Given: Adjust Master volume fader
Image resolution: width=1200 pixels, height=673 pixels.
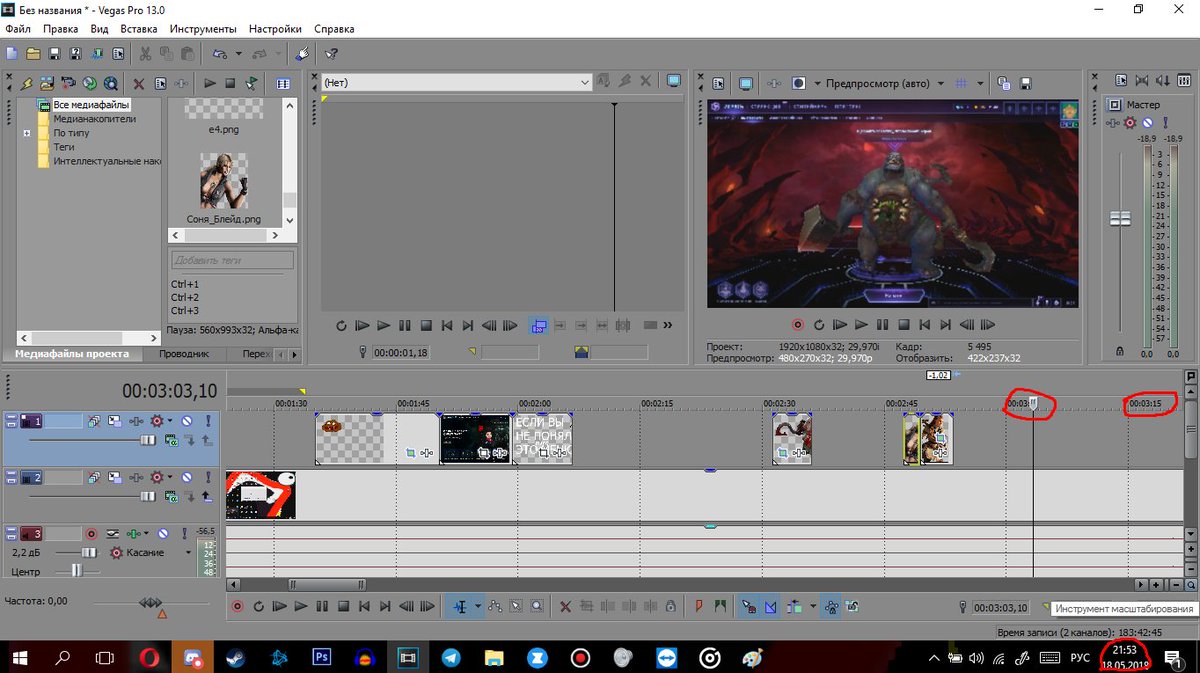Looking at the screenshot, I should 1120,218.
